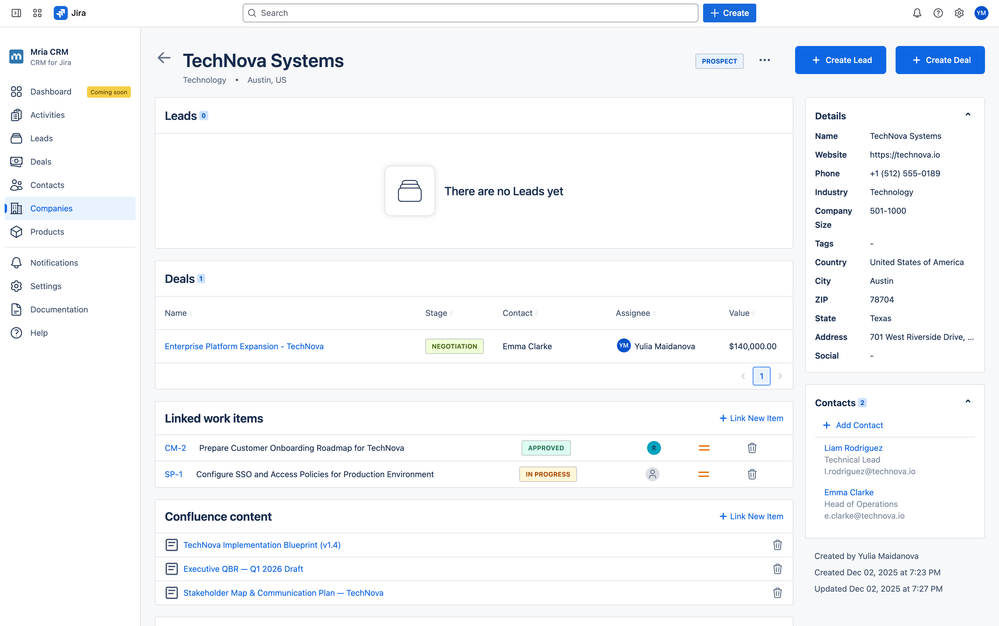Click the medium priority icon on SP-1

pyautogui.click(x=703, y=473)
